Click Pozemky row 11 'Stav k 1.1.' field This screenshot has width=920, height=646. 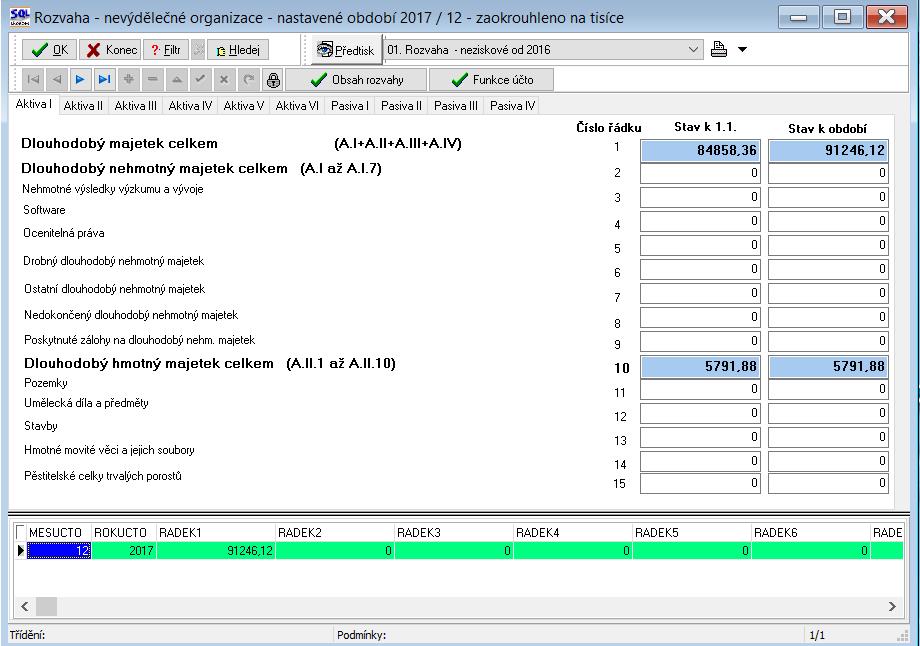[700, 389]
